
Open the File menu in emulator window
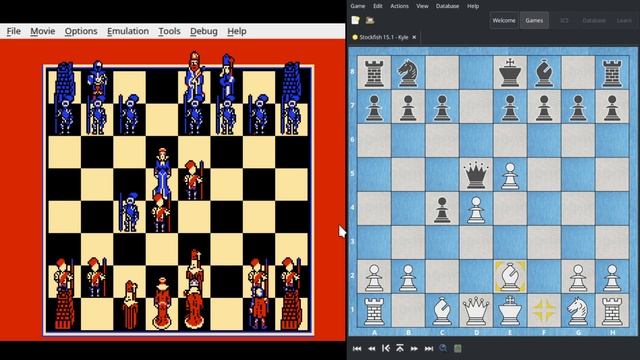(13, 31)
